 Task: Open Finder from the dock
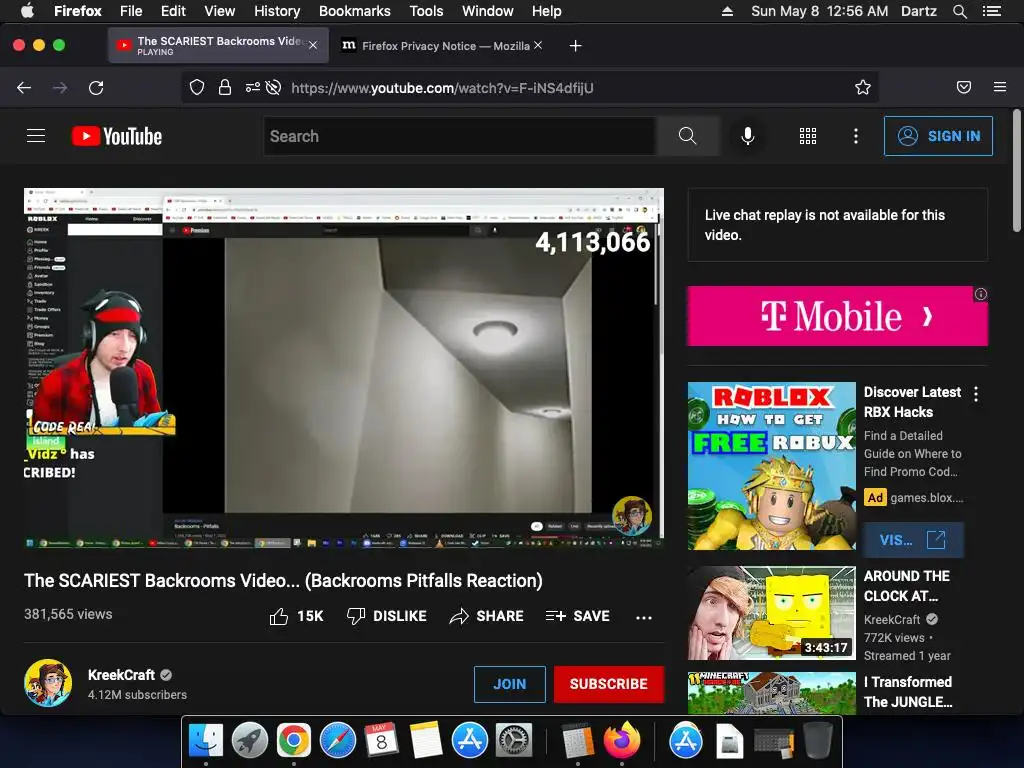click(x=206, y=741)
